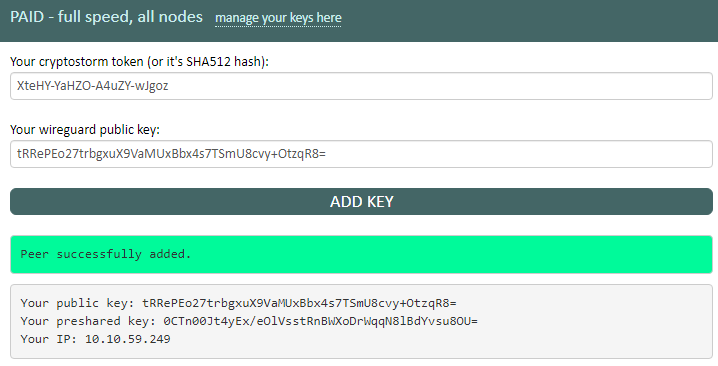This screenshot has width=718, height=366.
Task: Focus the wireguard public key input field
Action: [361, 154]
